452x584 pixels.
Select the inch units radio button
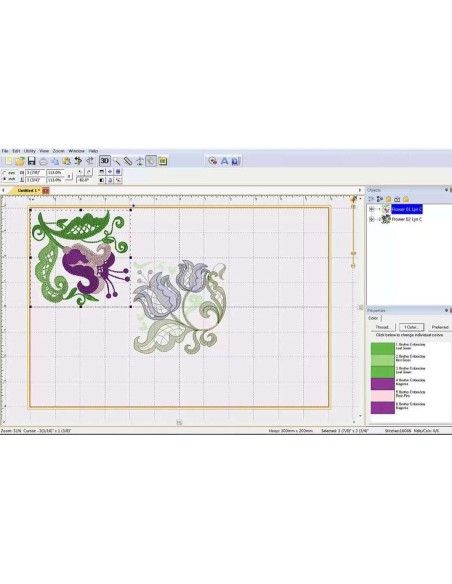4,179
